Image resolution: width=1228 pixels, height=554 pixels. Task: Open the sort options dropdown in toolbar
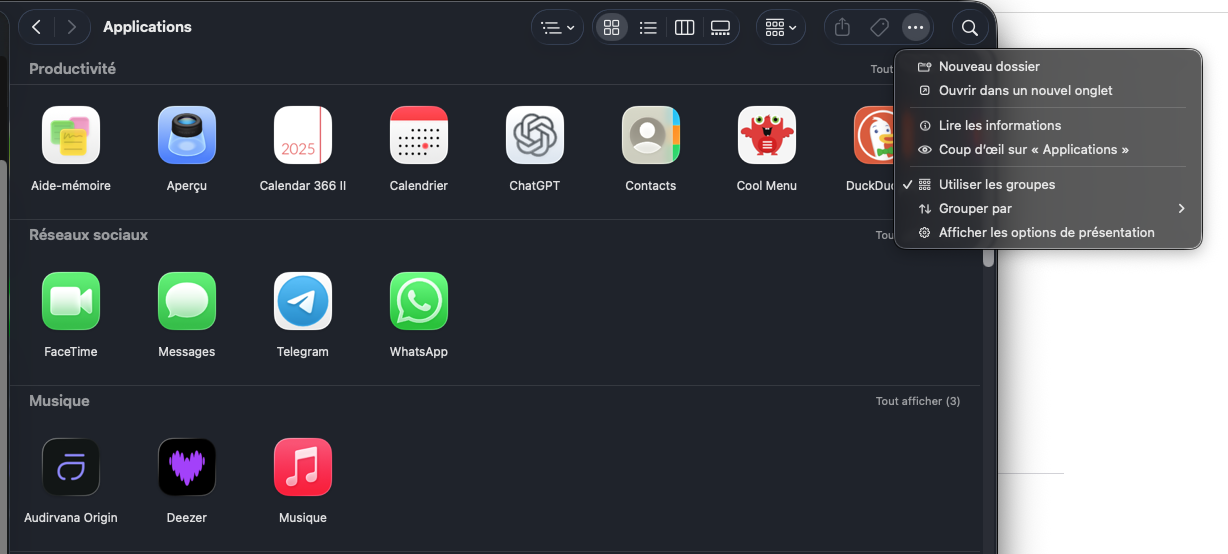coord(558,27)
